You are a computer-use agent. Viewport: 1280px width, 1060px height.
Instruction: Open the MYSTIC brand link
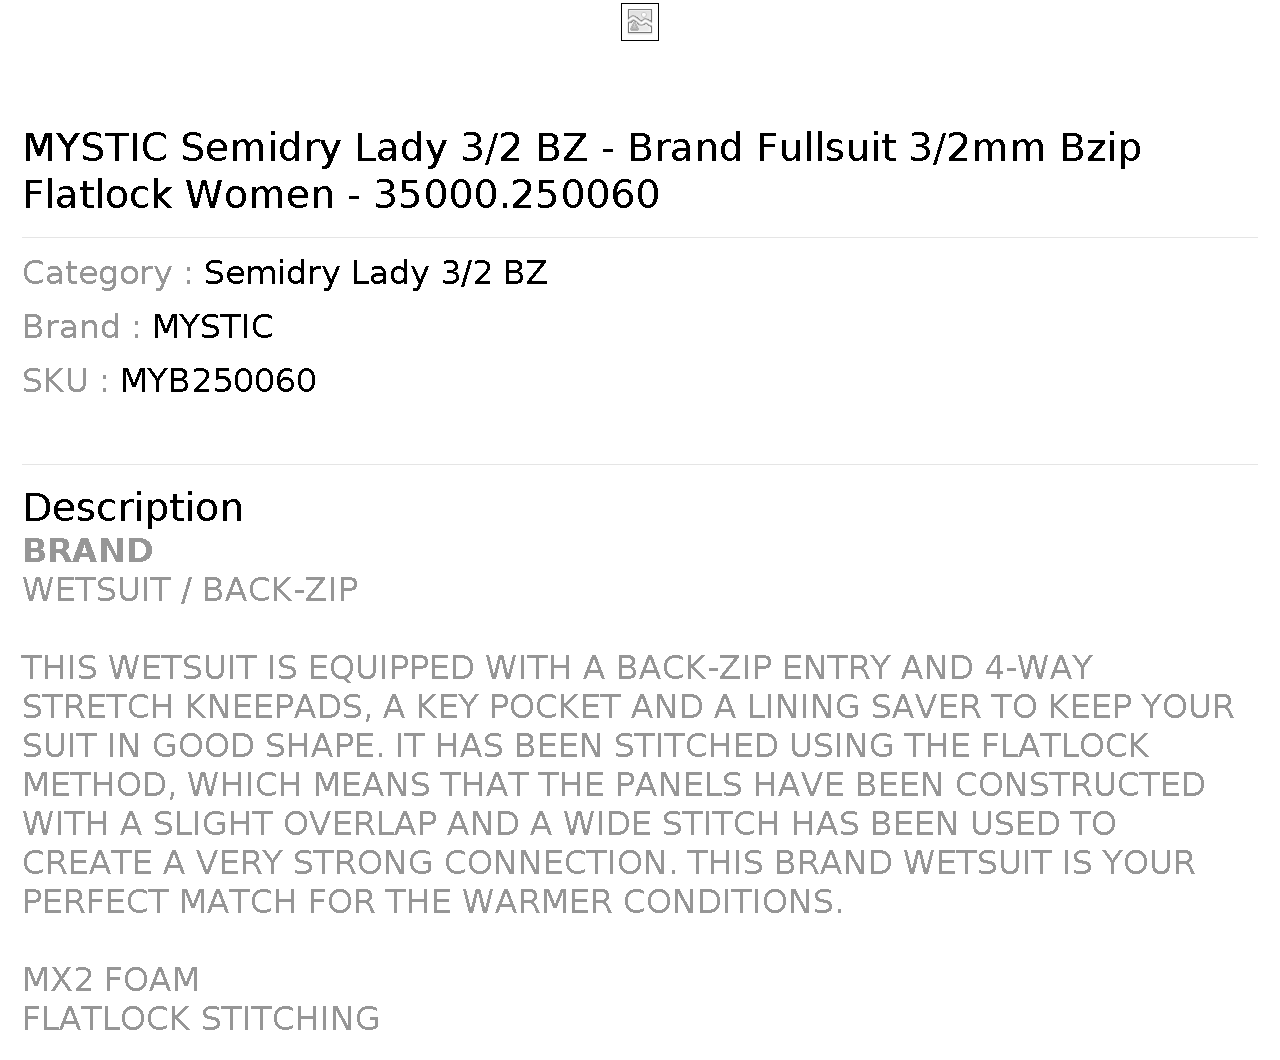(x=213, y=327)
